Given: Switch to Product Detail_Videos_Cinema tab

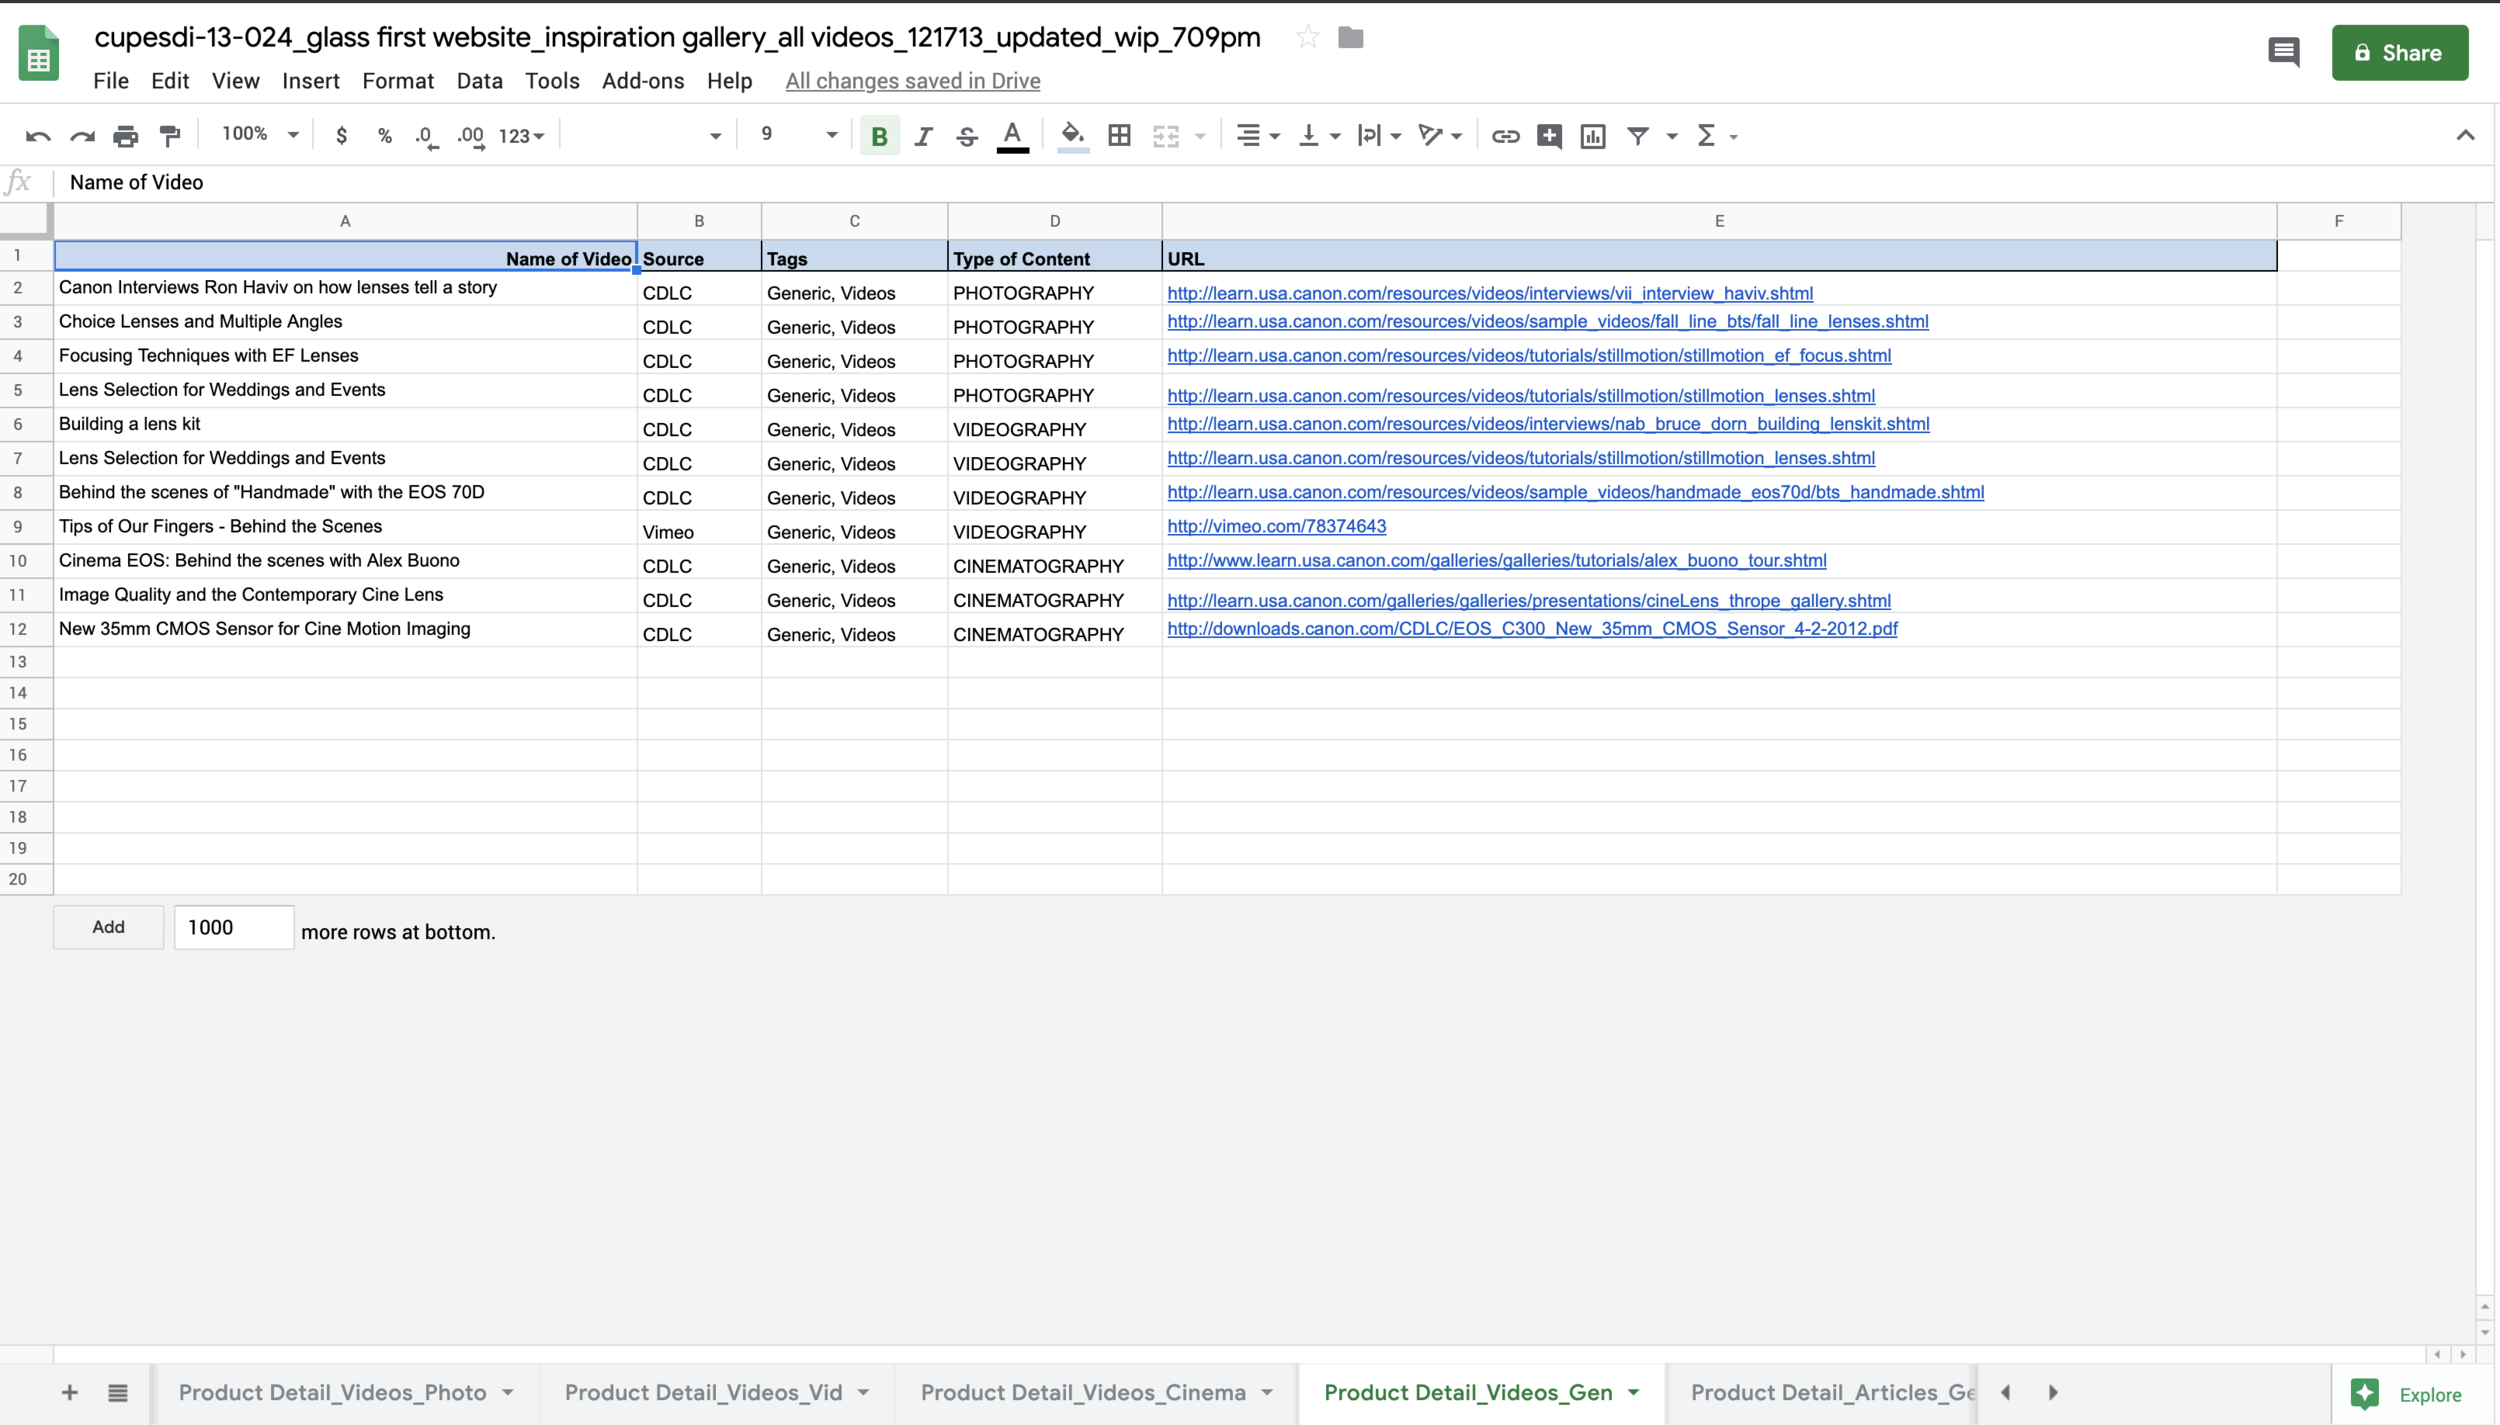Looking at the screenshot, I should 1083,1392.
